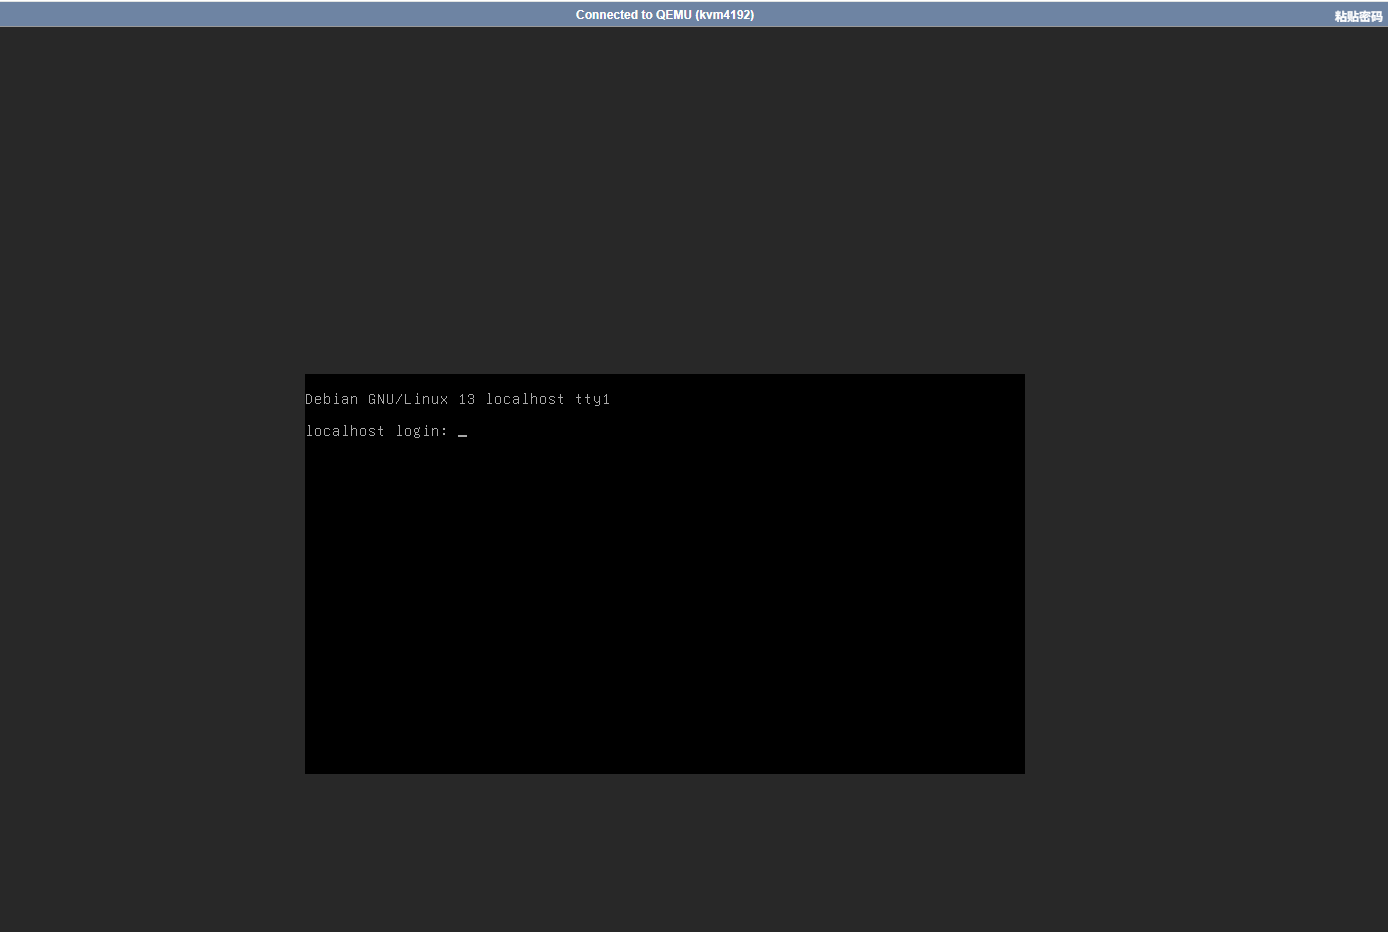Click the version number "13" in the banner

coord(466,399)
